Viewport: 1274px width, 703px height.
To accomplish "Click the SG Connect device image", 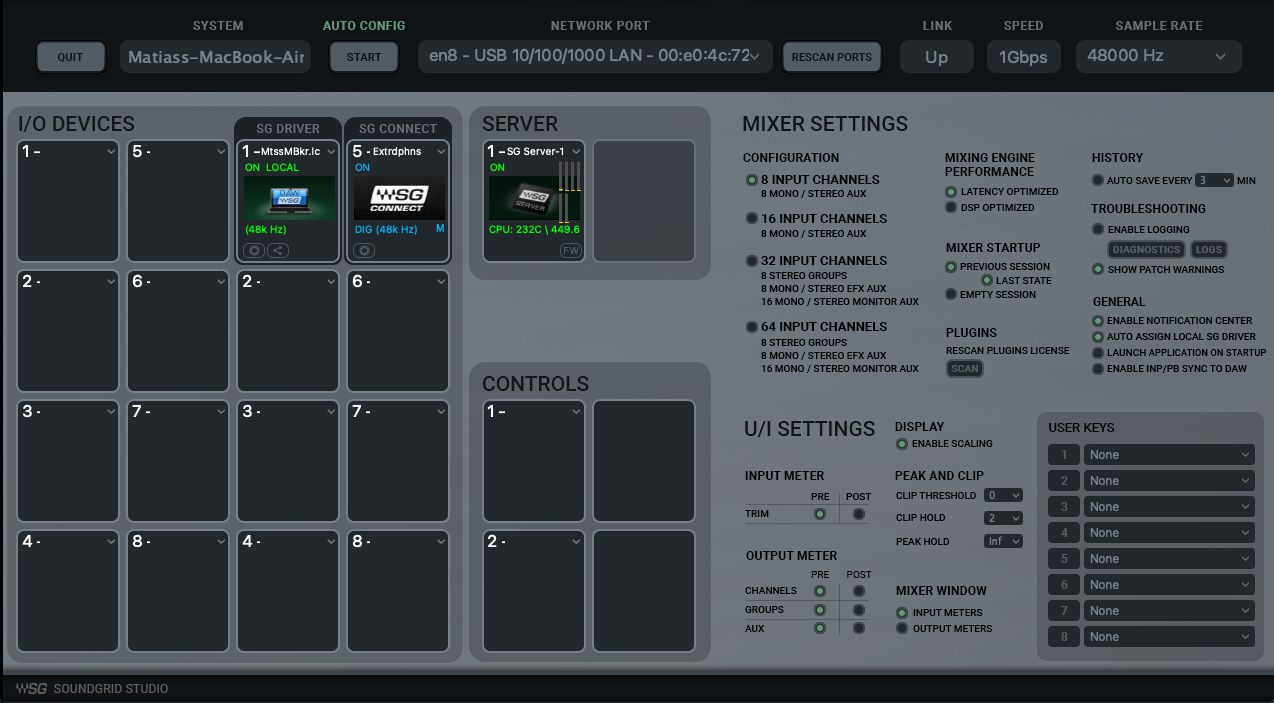I will pyautogui.click(x=399, y=198).
